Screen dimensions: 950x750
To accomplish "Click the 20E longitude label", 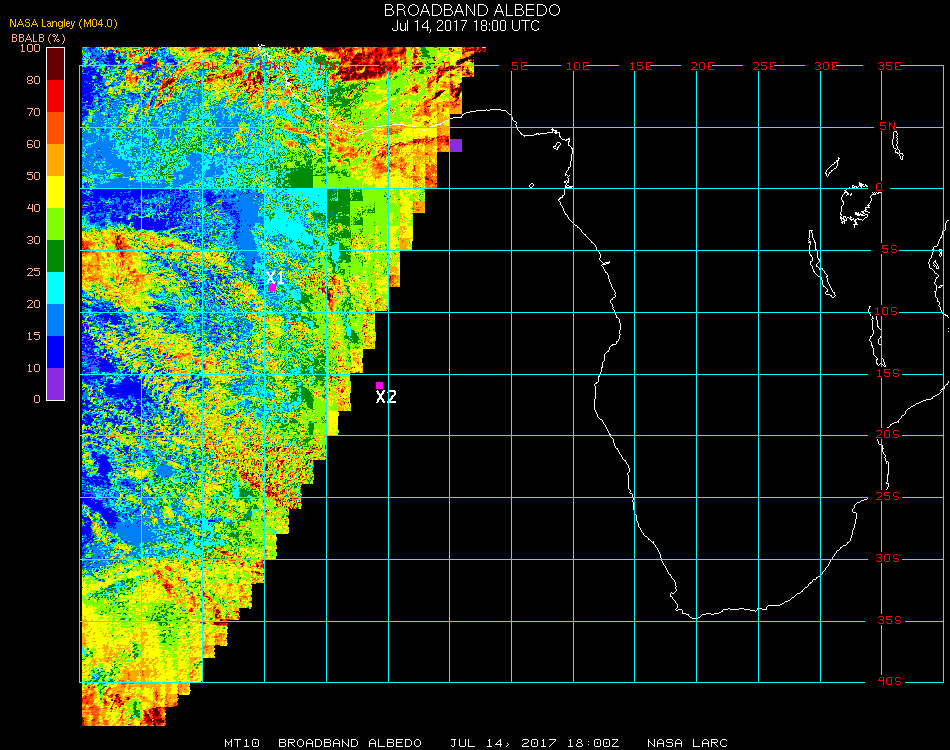I will (x=703, y=66).
